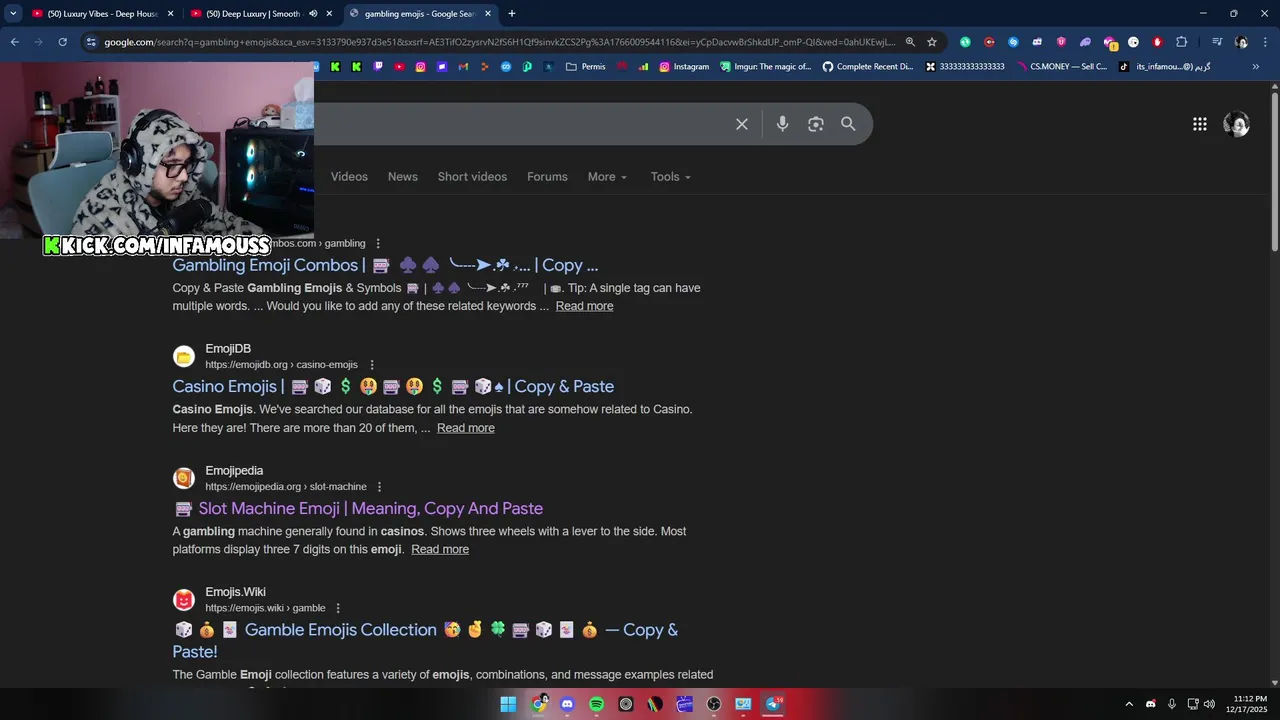Click Read more under Slot Machine Emoji
Screen dimensions: 1280x720
(x=440, y=549)
